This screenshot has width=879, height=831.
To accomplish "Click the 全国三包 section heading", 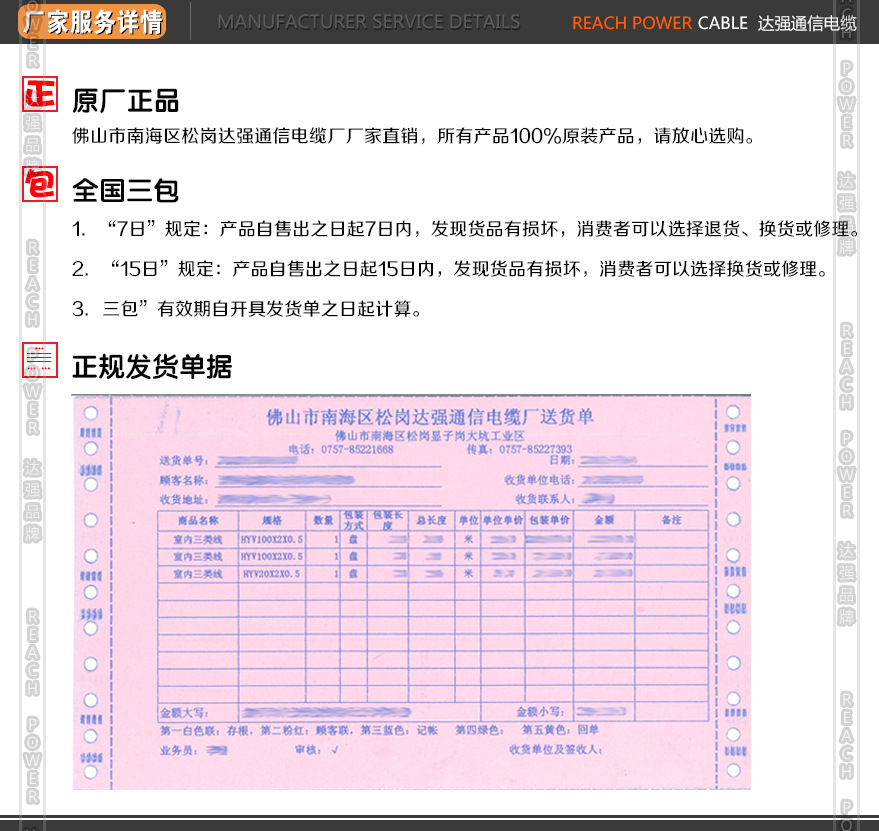I will click(126, 191).
